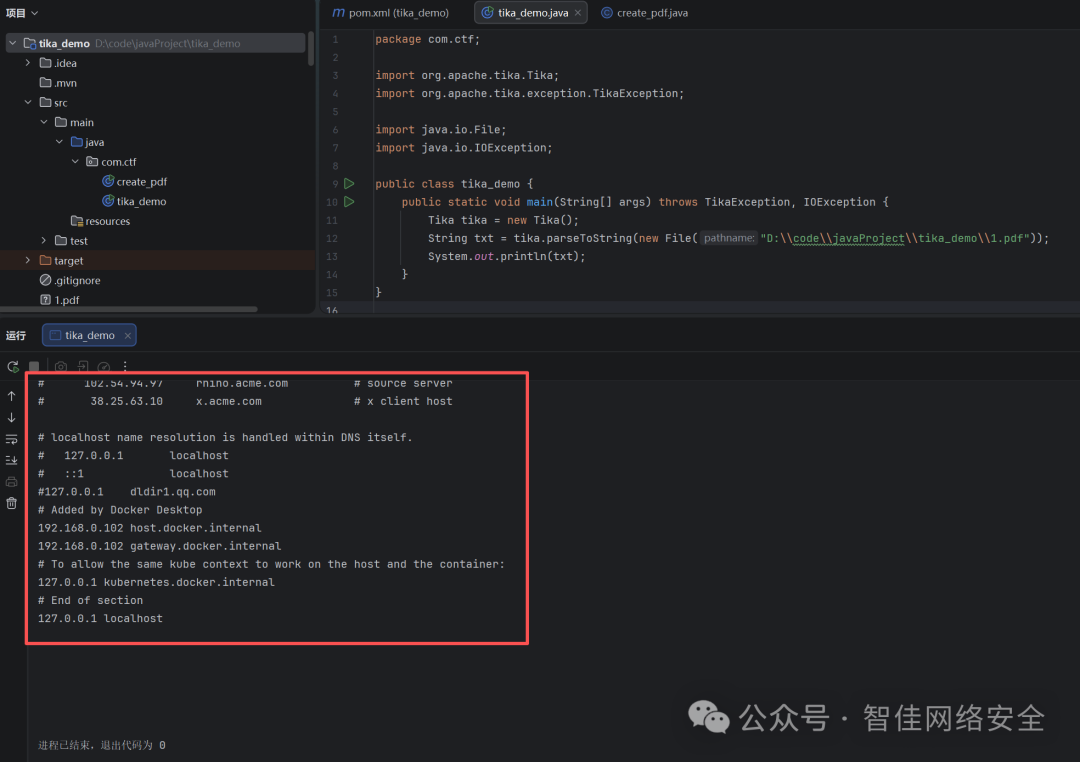Open the Run toolbar more options menu
This screenshot has height=762, width=1080.
[x=125, y=367]
